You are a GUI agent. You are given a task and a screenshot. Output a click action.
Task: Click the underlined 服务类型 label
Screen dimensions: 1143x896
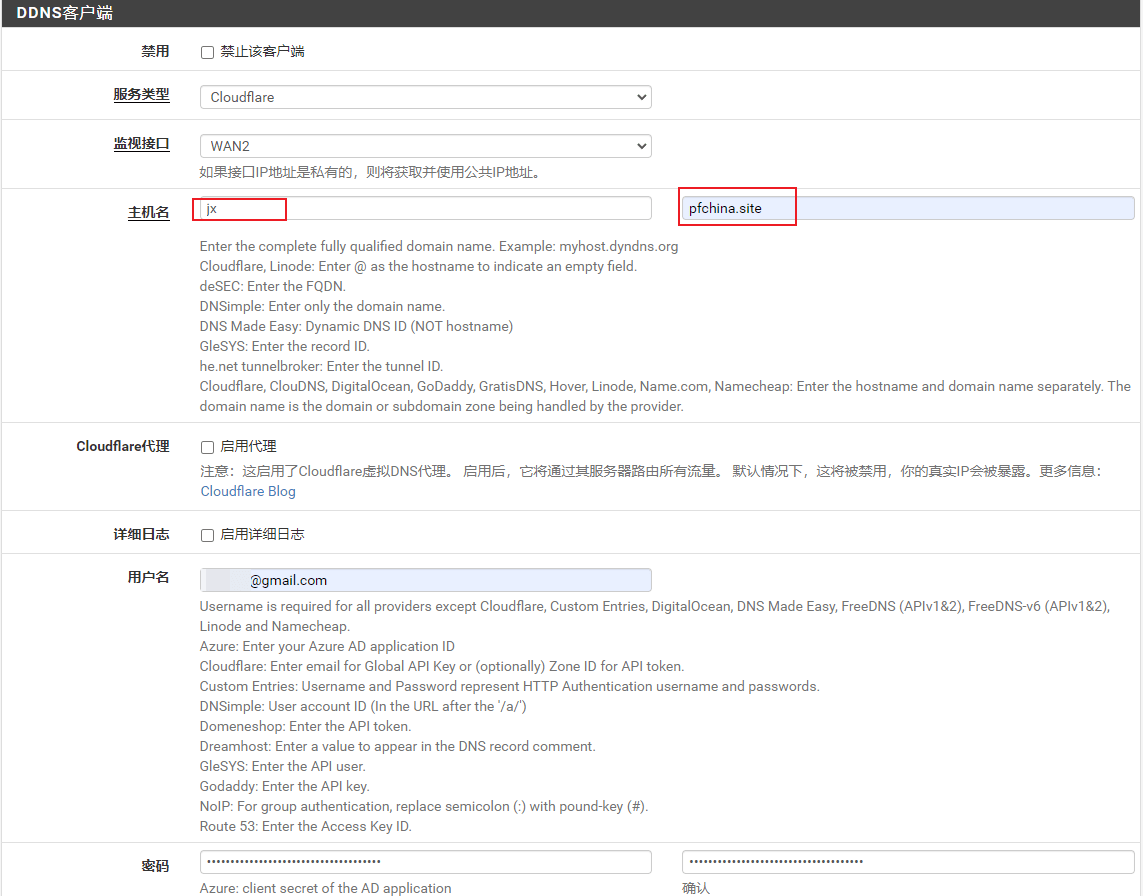coord(141,95)
